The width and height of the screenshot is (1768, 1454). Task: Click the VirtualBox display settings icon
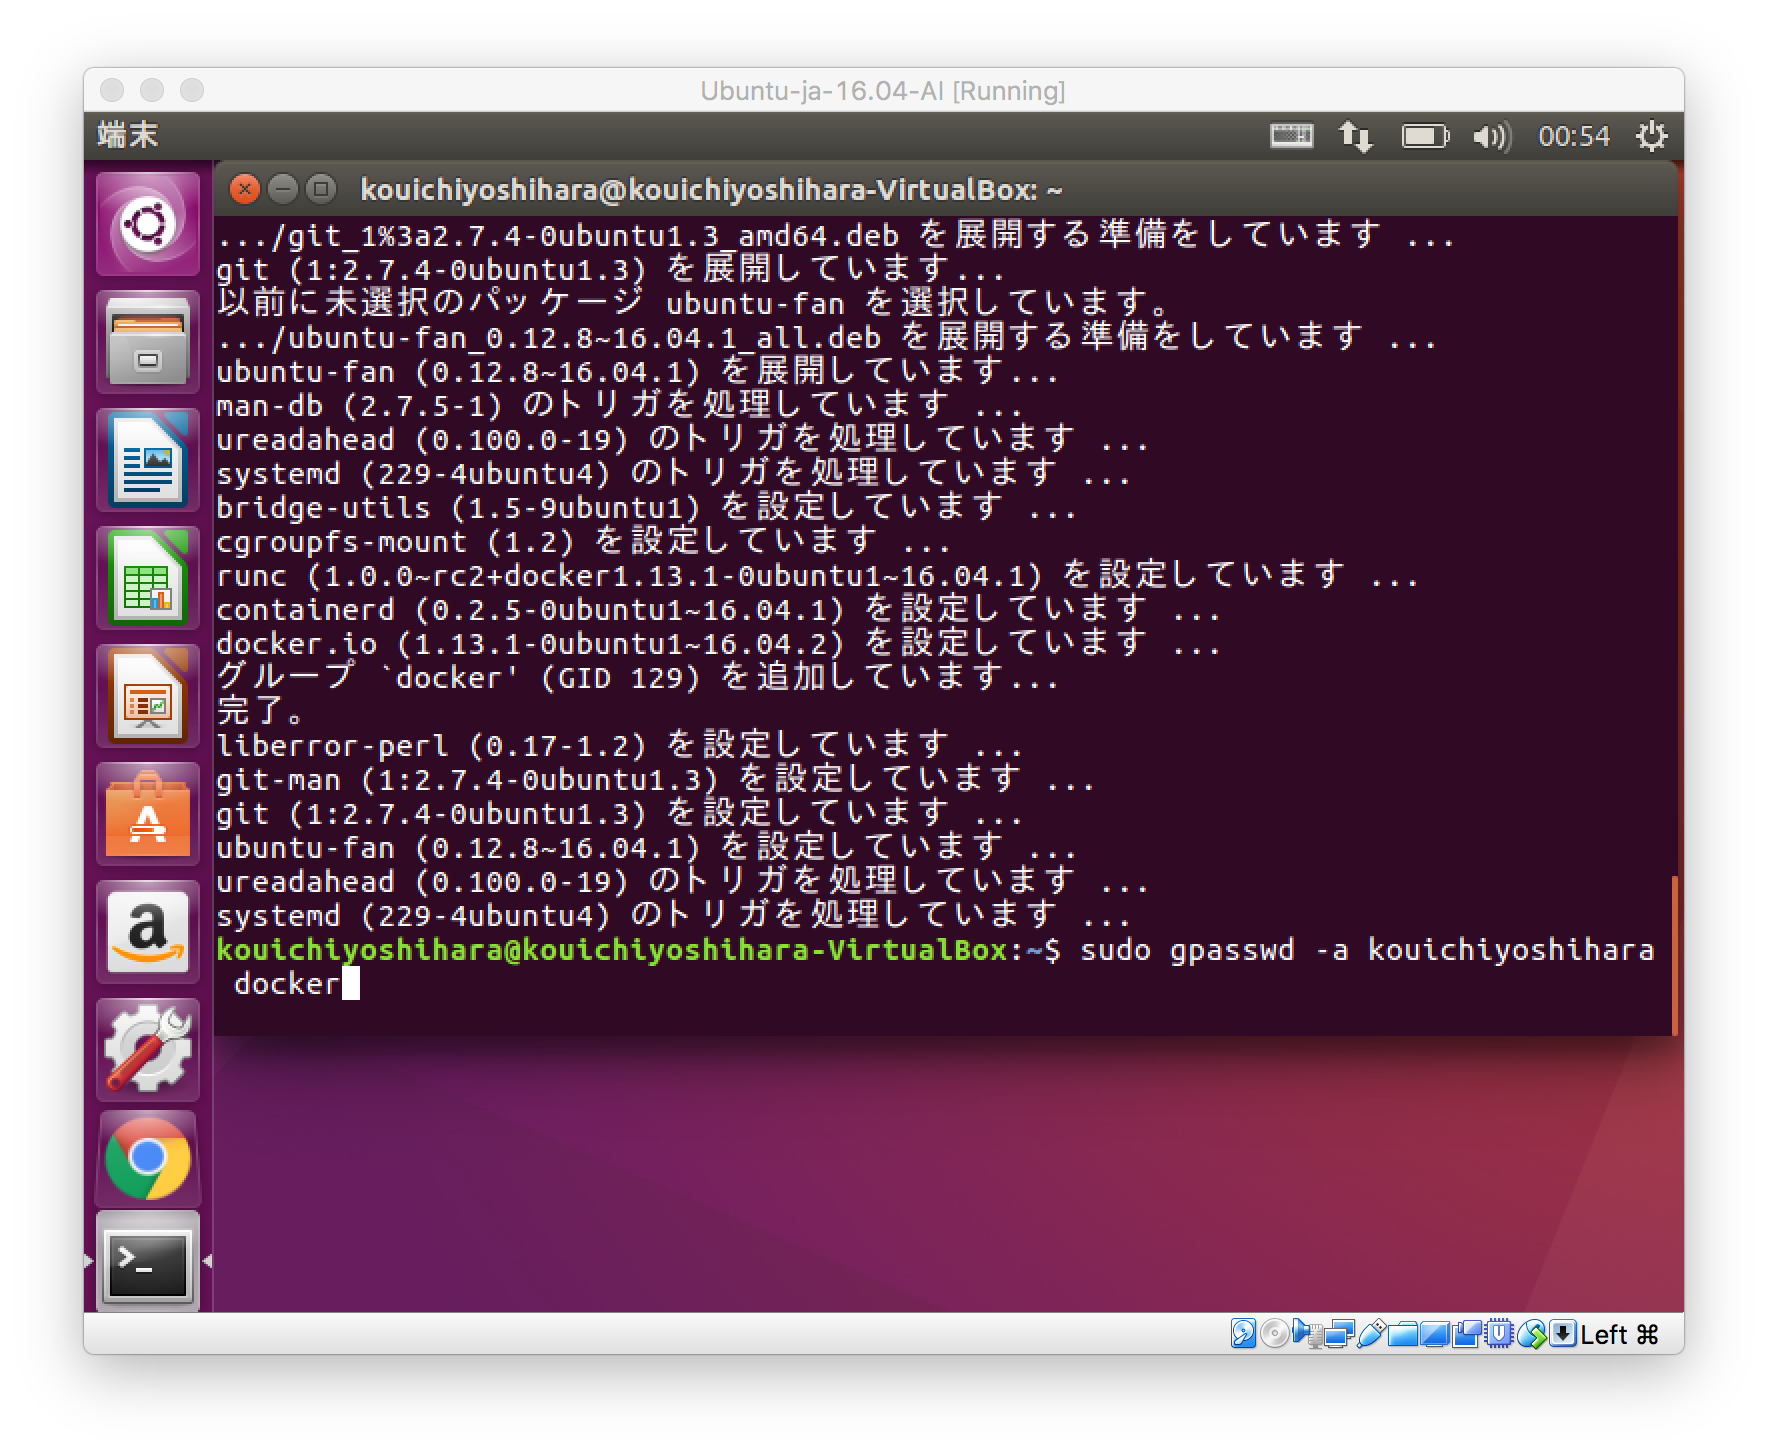point(1435,1333)
